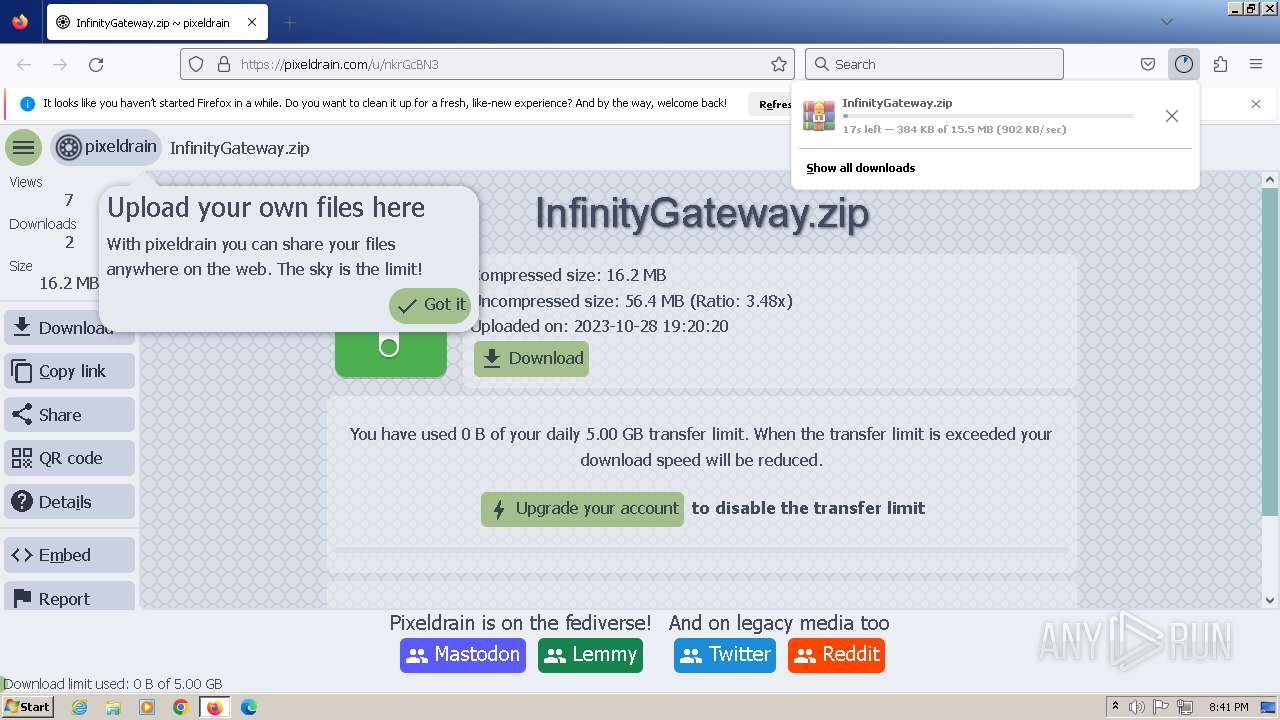This screenshot has height=720, width=1280.
Task: Bookmark this page with the star icon
Action: (779, 64)
